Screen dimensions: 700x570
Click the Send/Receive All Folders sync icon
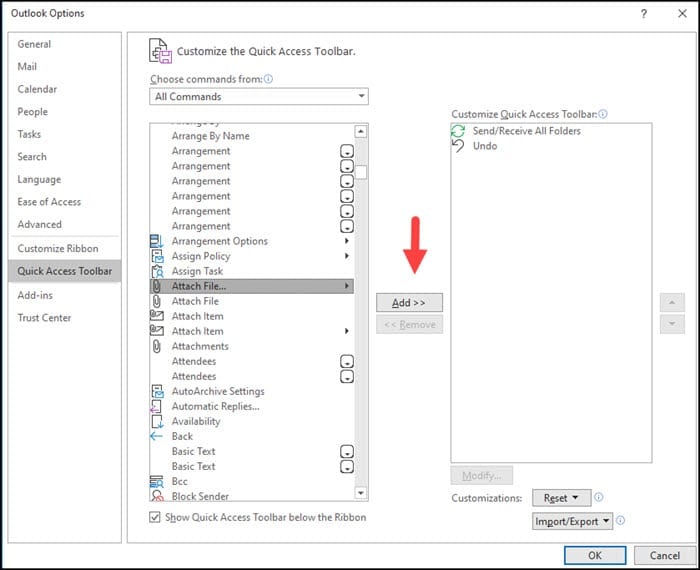point(458,131)
